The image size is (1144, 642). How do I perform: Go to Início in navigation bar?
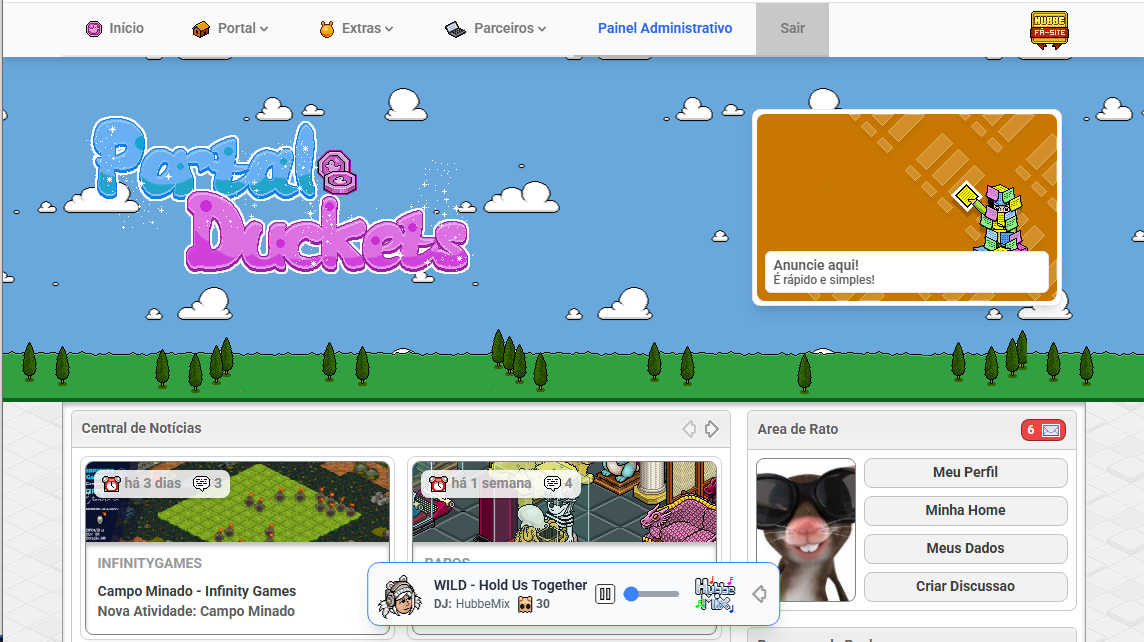point(114,29)
